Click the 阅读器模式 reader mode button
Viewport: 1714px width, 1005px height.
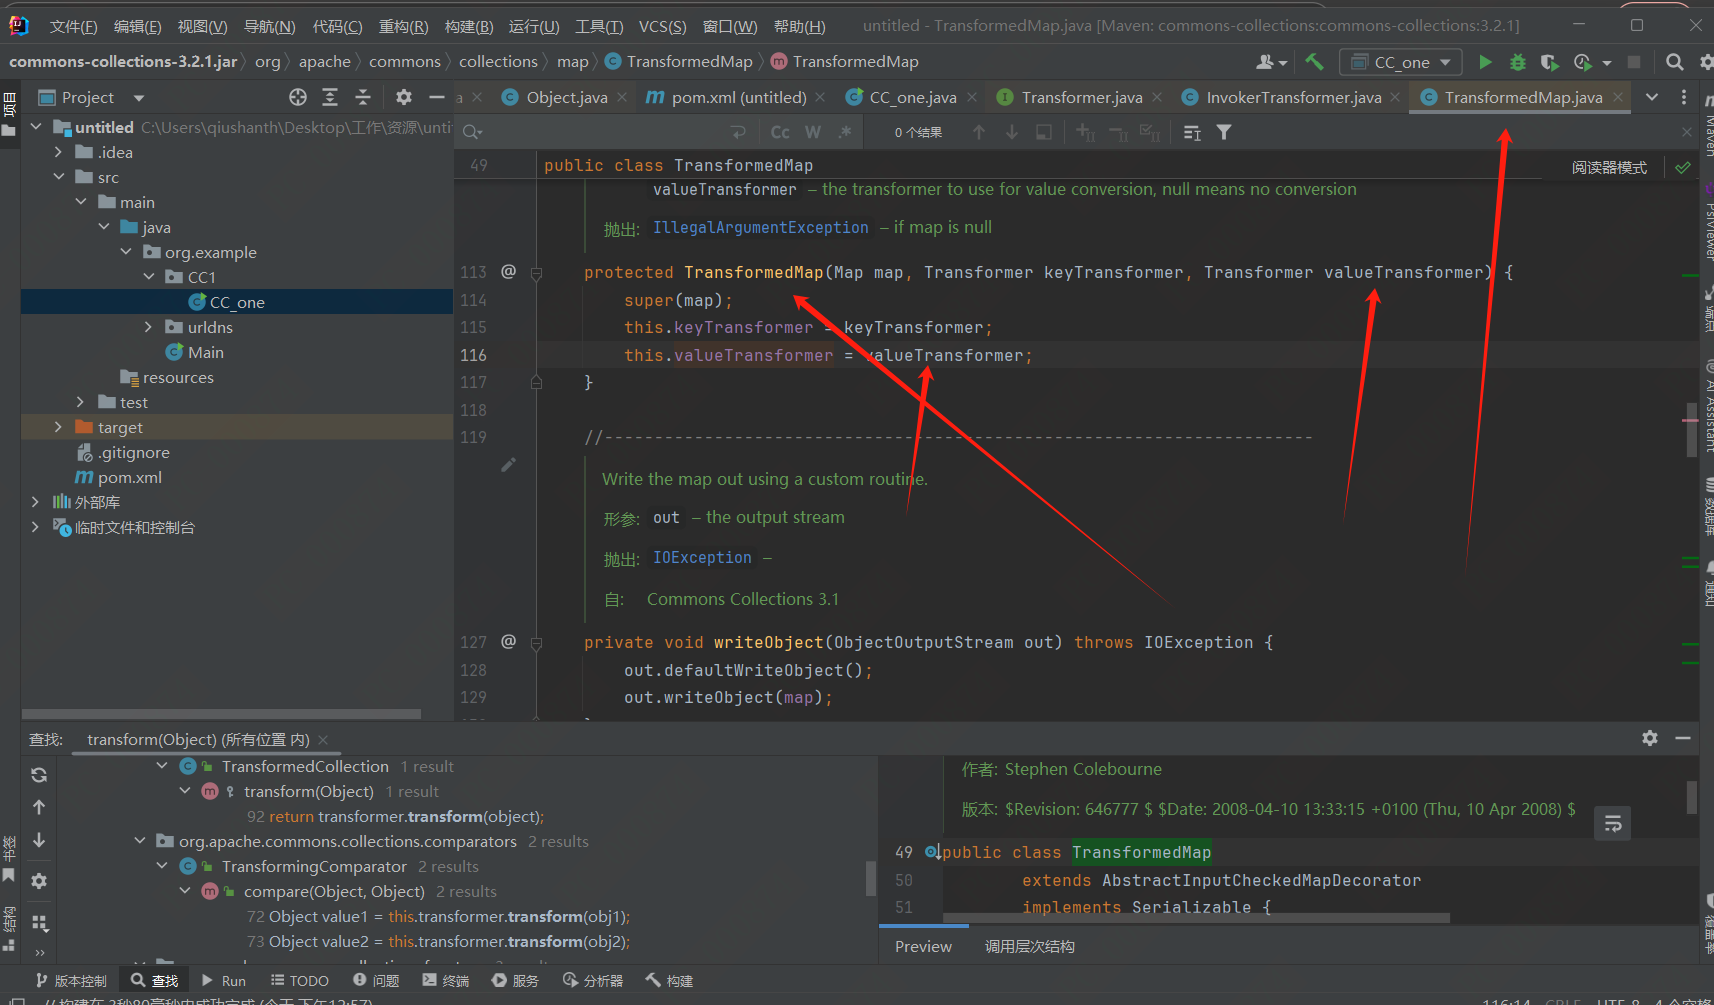[1608, 167]
